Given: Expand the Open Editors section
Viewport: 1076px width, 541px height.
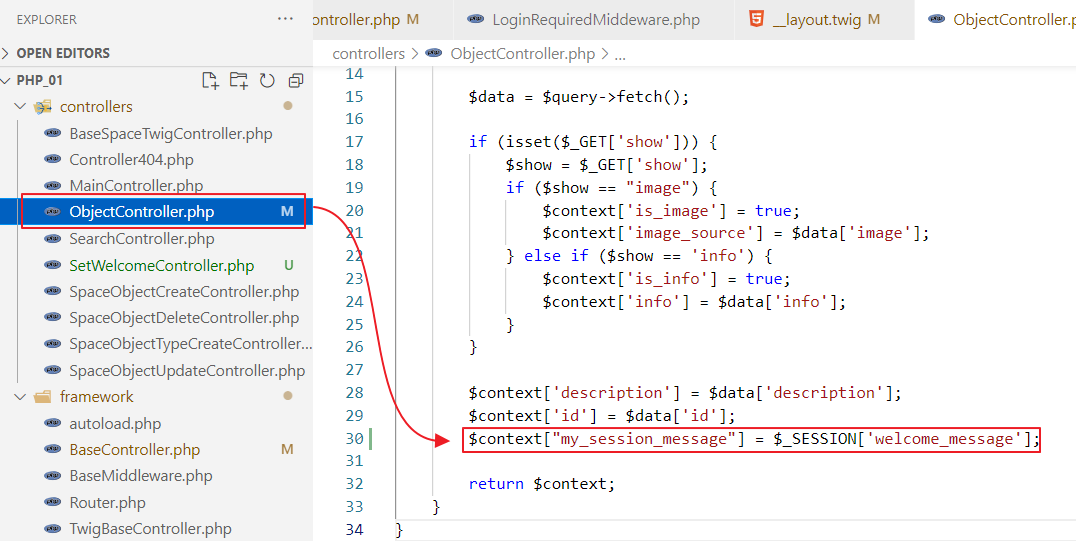Looking at the screenshot, I should (x=8, y=53).
